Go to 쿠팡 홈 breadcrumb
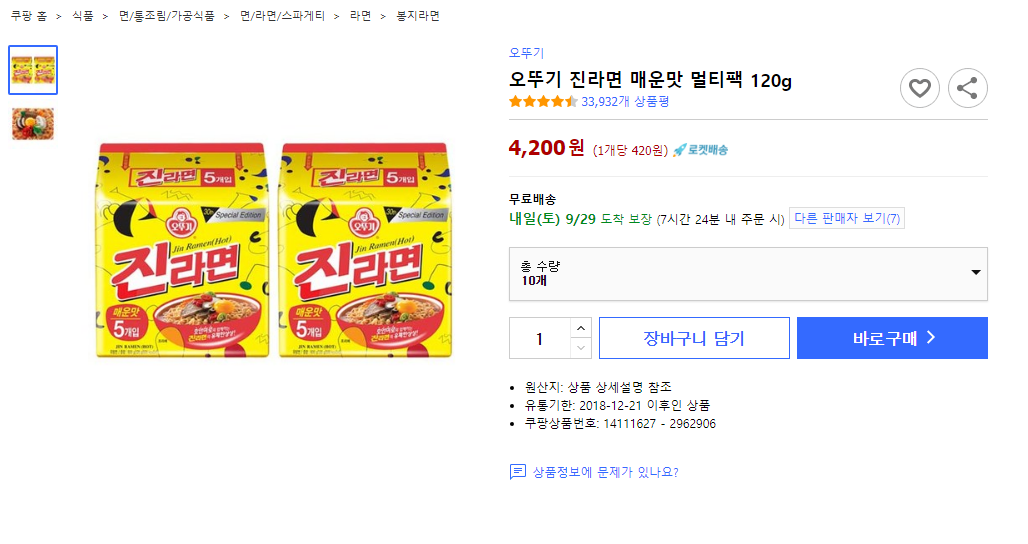The width and height of the screenshot is (1028, 544). point(29,16)
